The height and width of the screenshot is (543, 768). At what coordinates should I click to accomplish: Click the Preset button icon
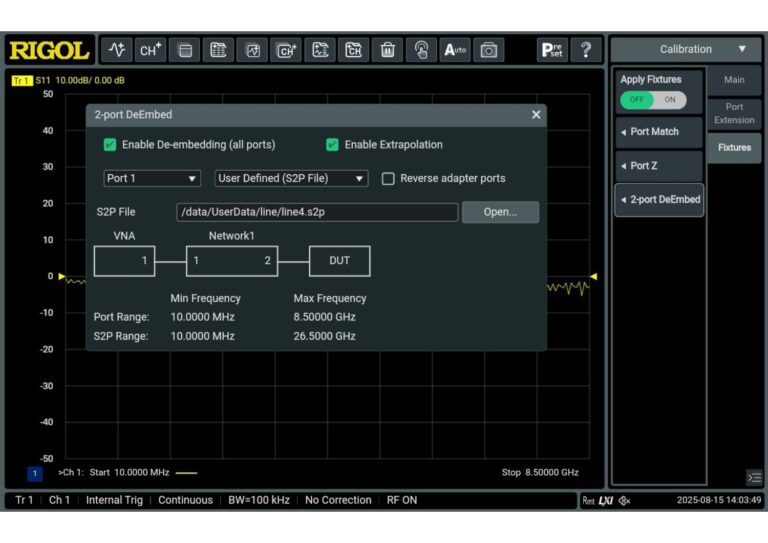pyautogui.click(x=552, y=50)
